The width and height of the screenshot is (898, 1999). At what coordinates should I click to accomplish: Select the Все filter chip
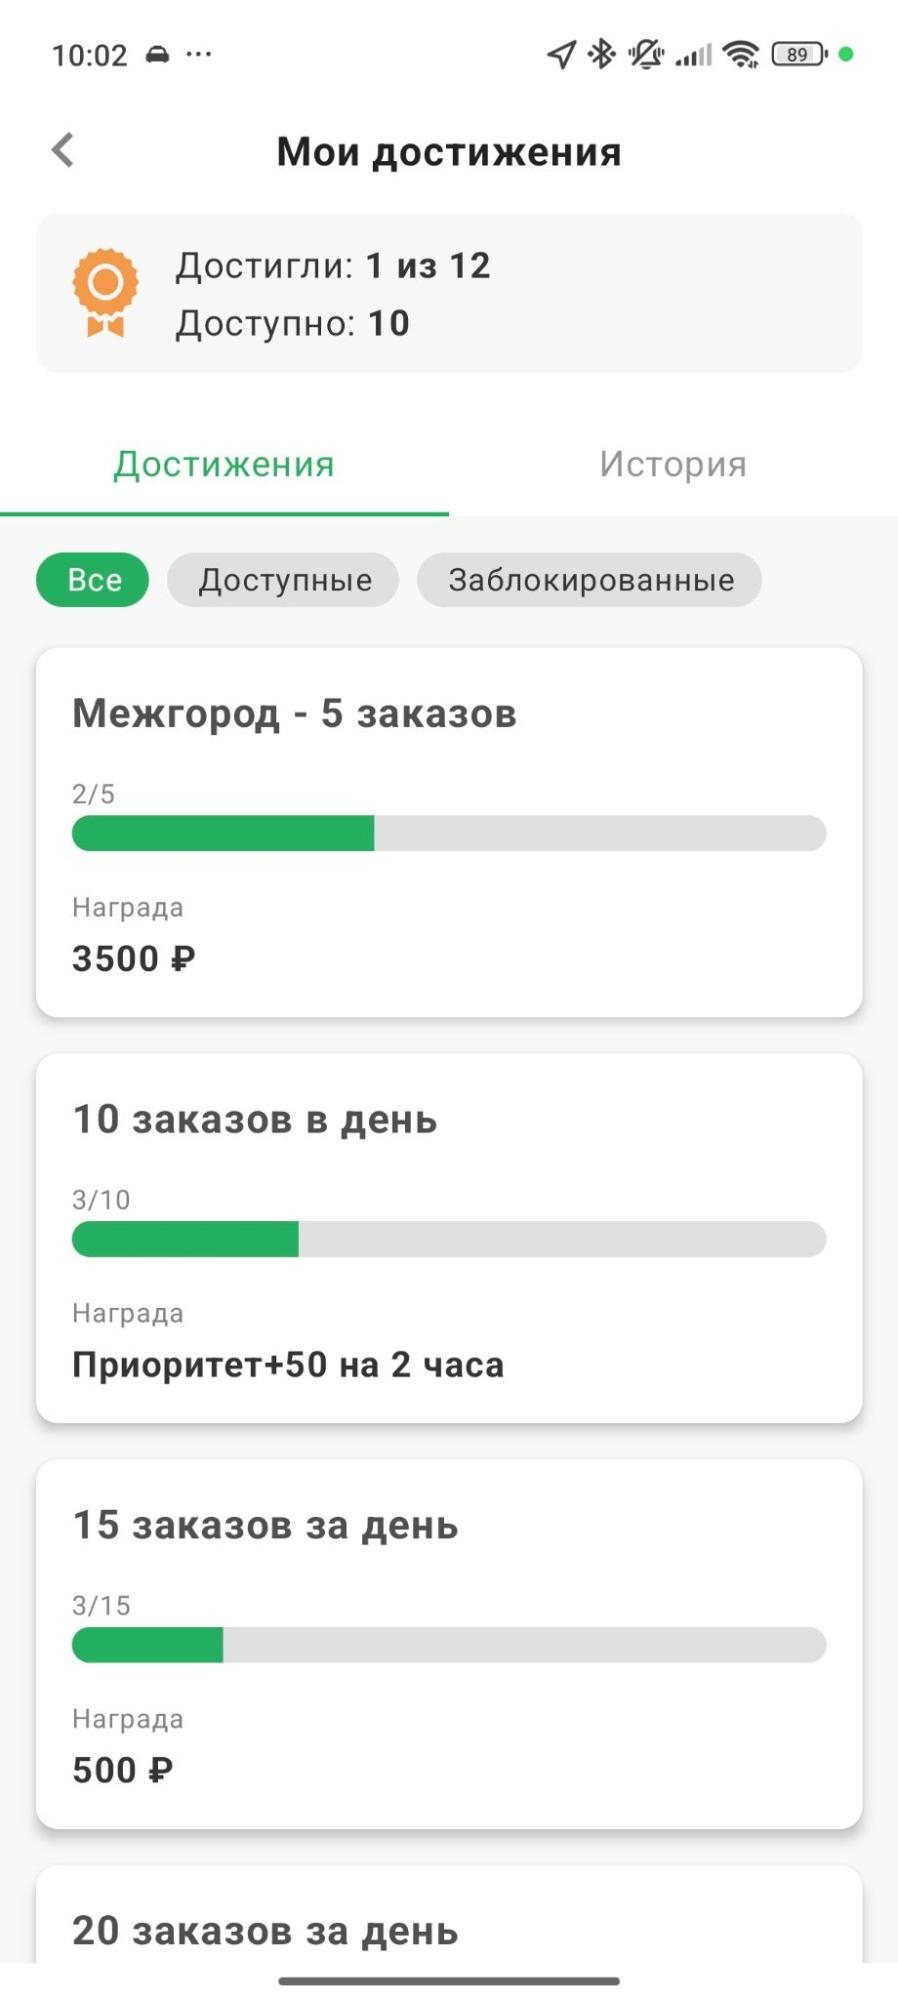(x=93, y=580)
